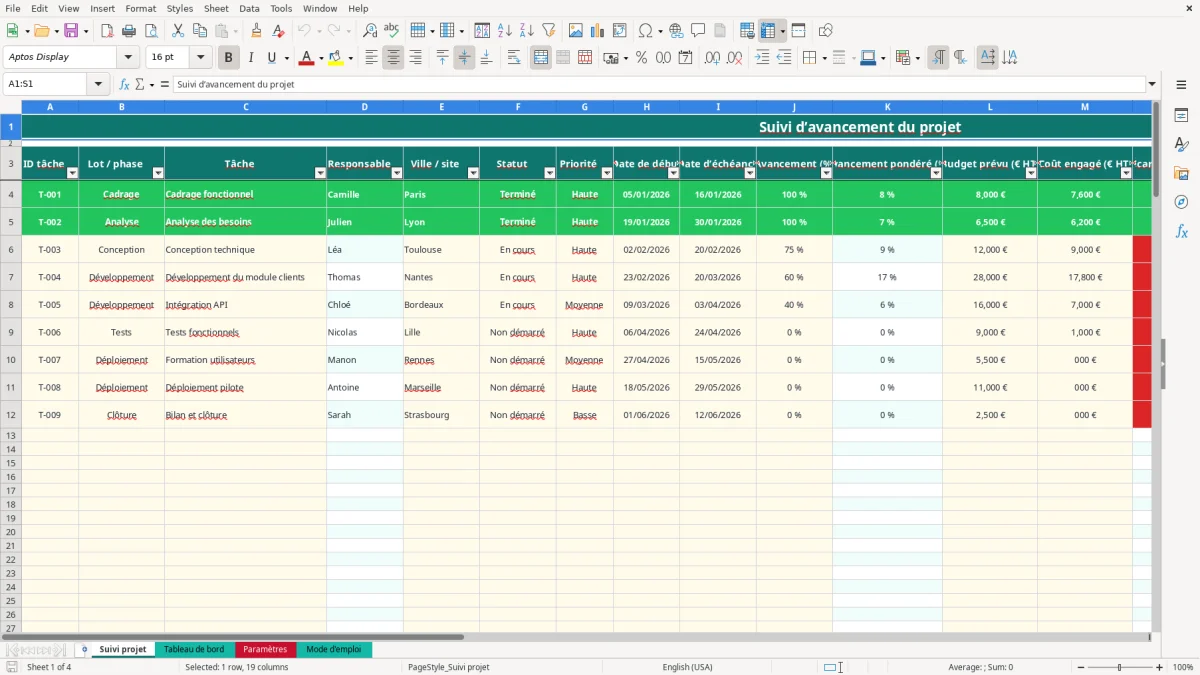
Task: Open the Tâche column filter dropdown
Action: click(x=320, y=173)
